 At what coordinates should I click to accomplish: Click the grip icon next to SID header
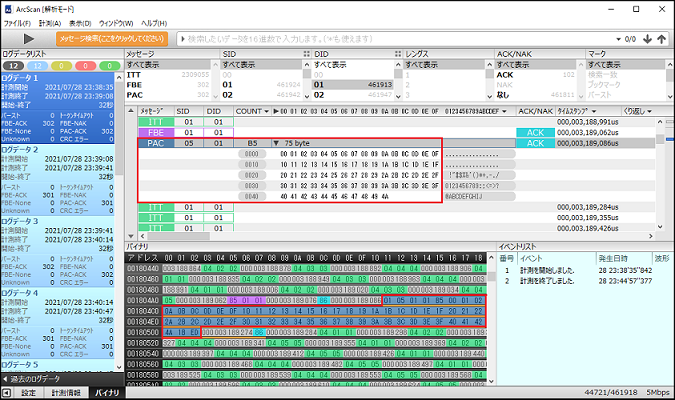307,54
